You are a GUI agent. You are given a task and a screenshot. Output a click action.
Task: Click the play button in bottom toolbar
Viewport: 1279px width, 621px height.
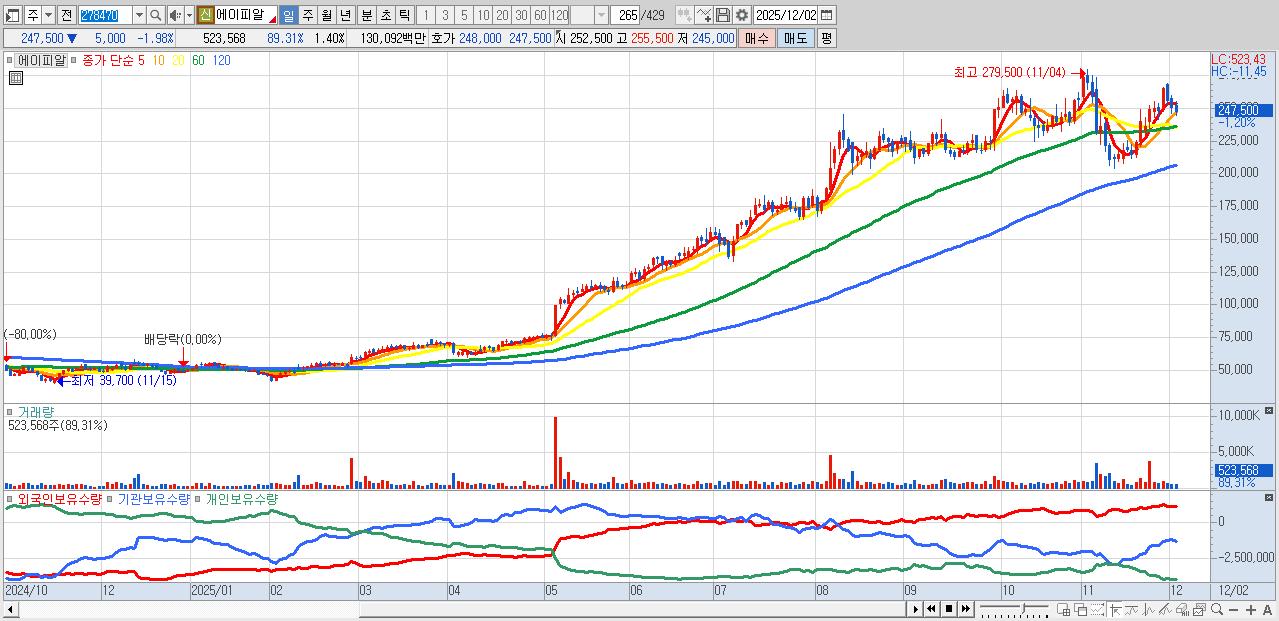coord(915,609)
